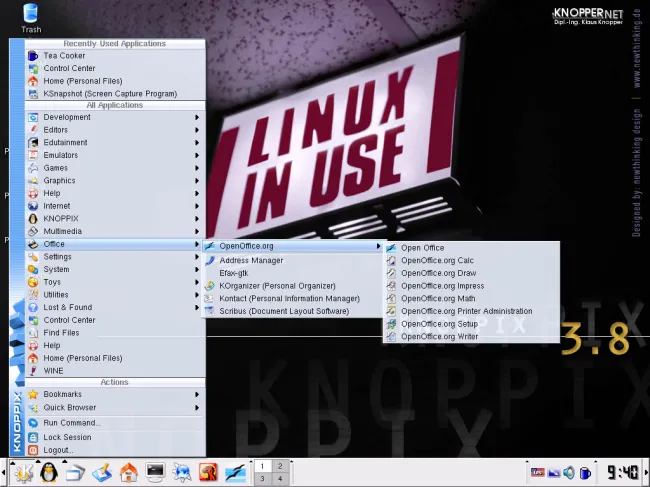The image size is (650, 487).
Task: Expand the Multimedia submenu arrow
Action: [197, 231]
